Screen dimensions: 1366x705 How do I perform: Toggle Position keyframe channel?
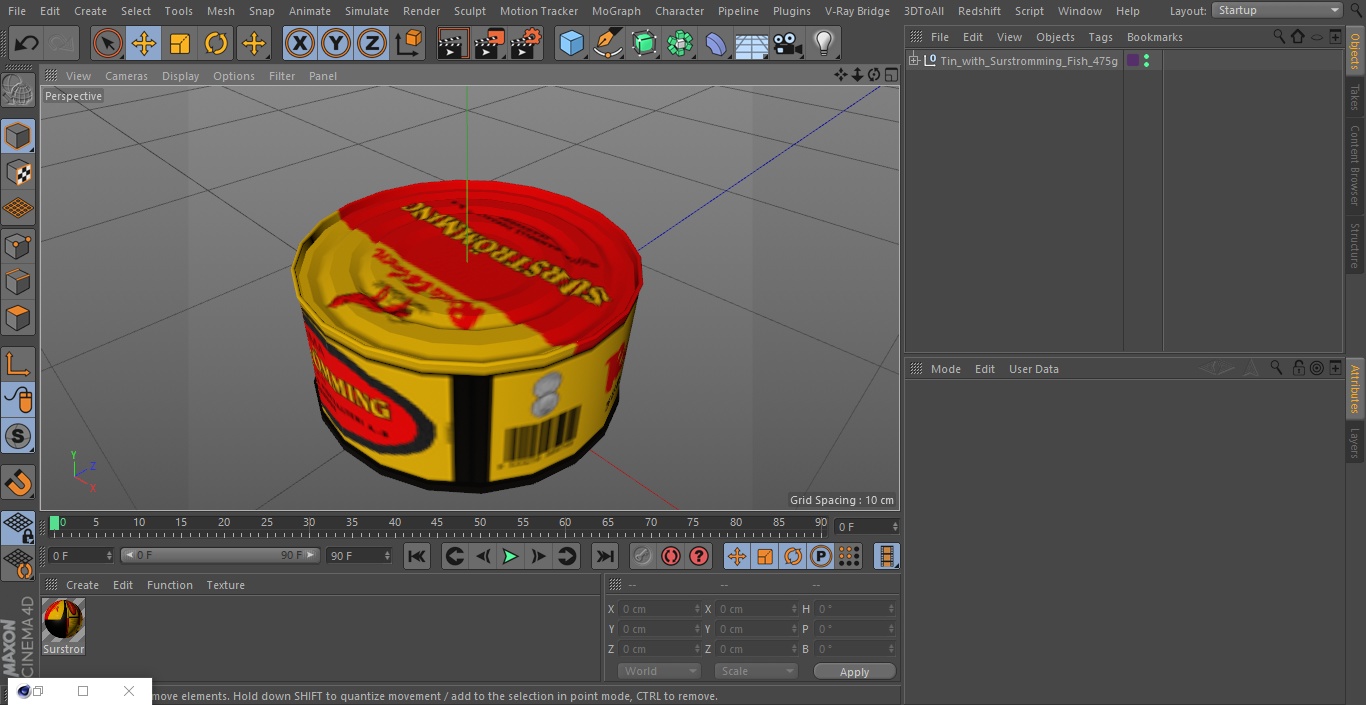tap(737, 556)
